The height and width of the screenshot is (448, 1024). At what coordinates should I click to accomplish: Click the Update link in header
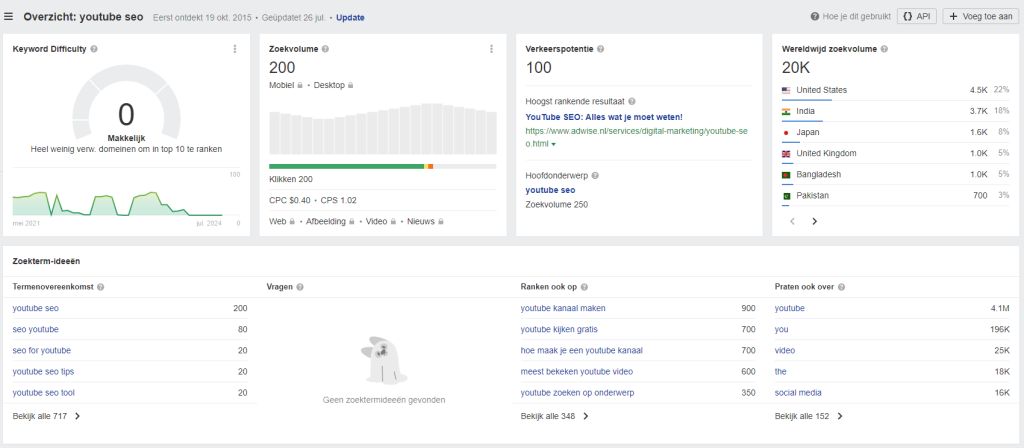pos(350,18)
